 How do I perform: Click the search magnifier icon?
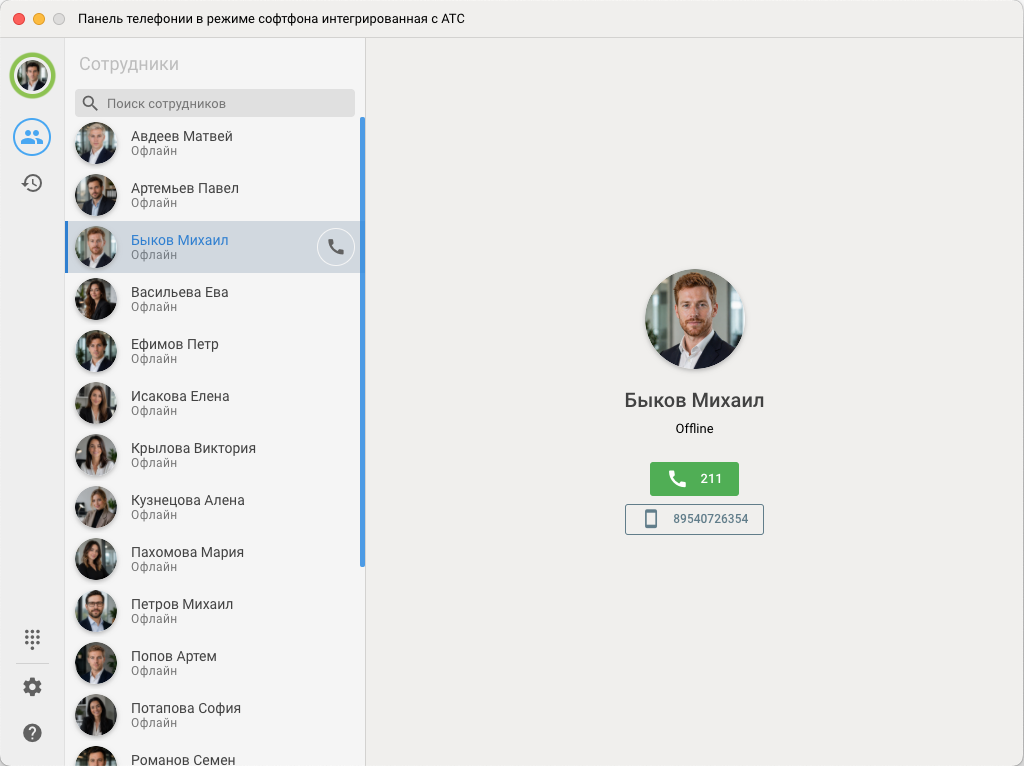click(90, 103)
